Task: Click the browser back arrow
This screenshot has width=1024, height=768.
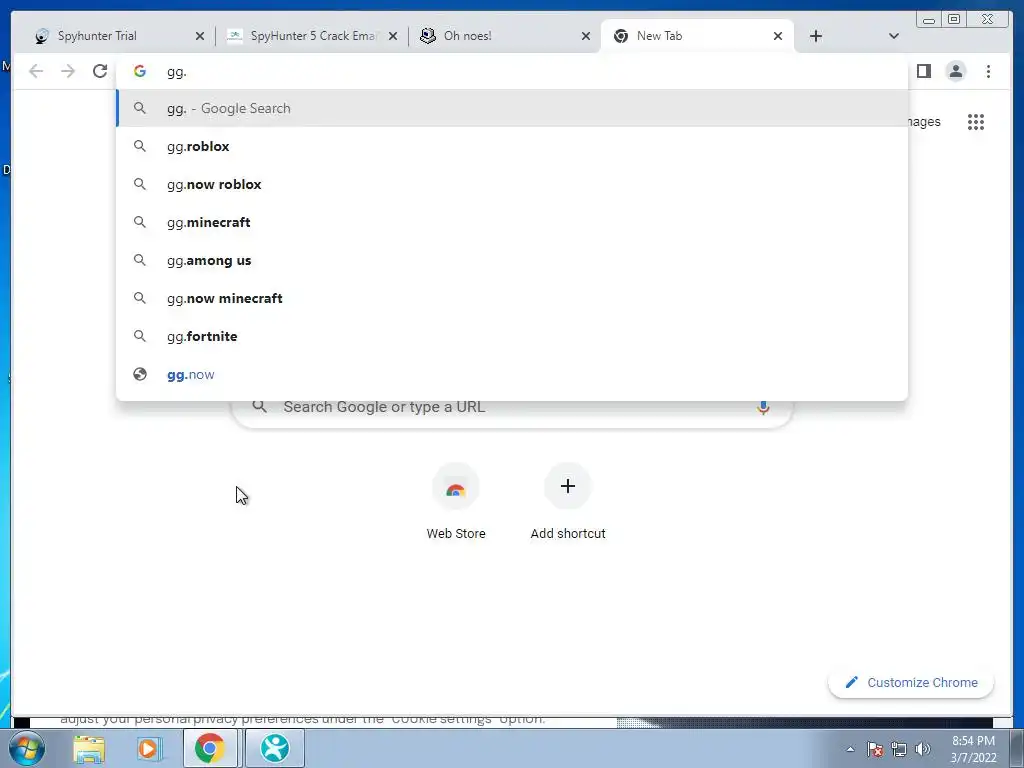Action: tap(36, 71)
